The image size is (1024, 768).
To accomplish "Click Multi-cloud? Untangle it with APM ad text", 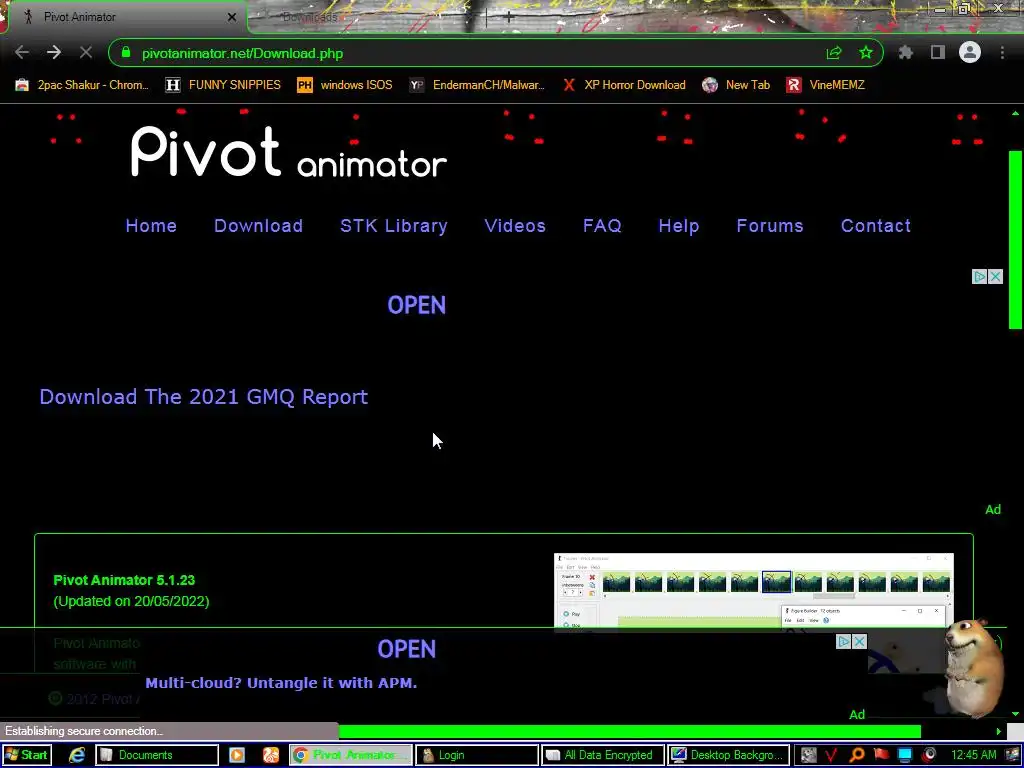I will click(281, 683).
